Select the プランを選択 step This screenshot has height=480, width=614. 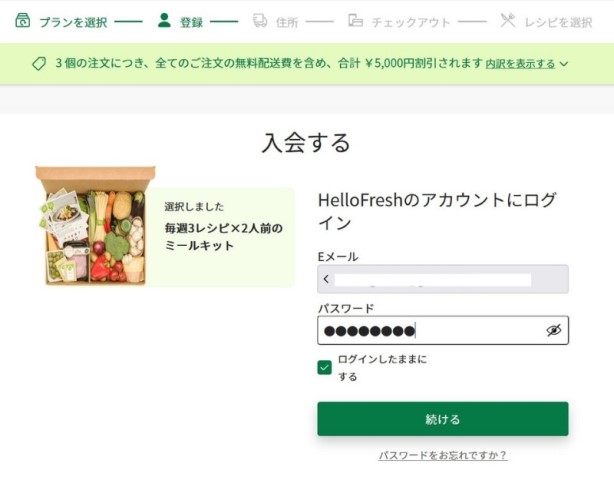click(x=73, y=22)
